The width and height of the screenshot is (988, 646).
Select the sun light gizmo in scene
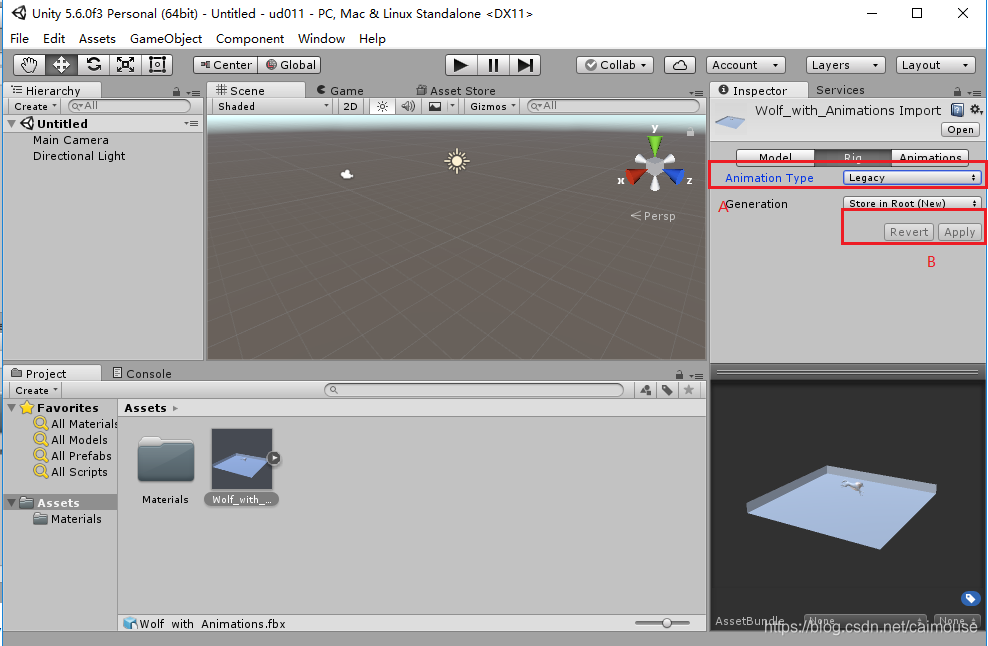pos(457,161)
